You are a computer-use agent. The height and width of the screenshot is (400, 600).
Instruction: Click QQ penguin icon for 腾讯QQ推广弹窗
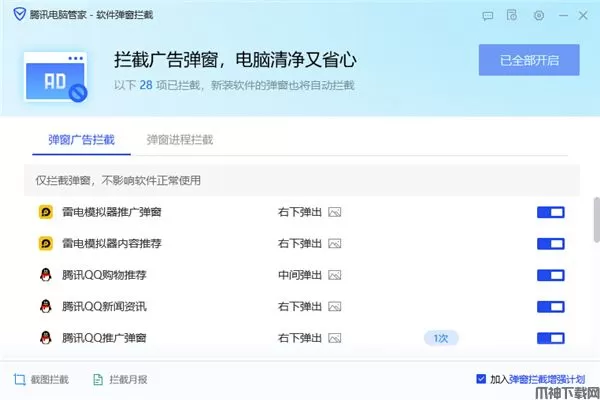click(x=46, y=338)
